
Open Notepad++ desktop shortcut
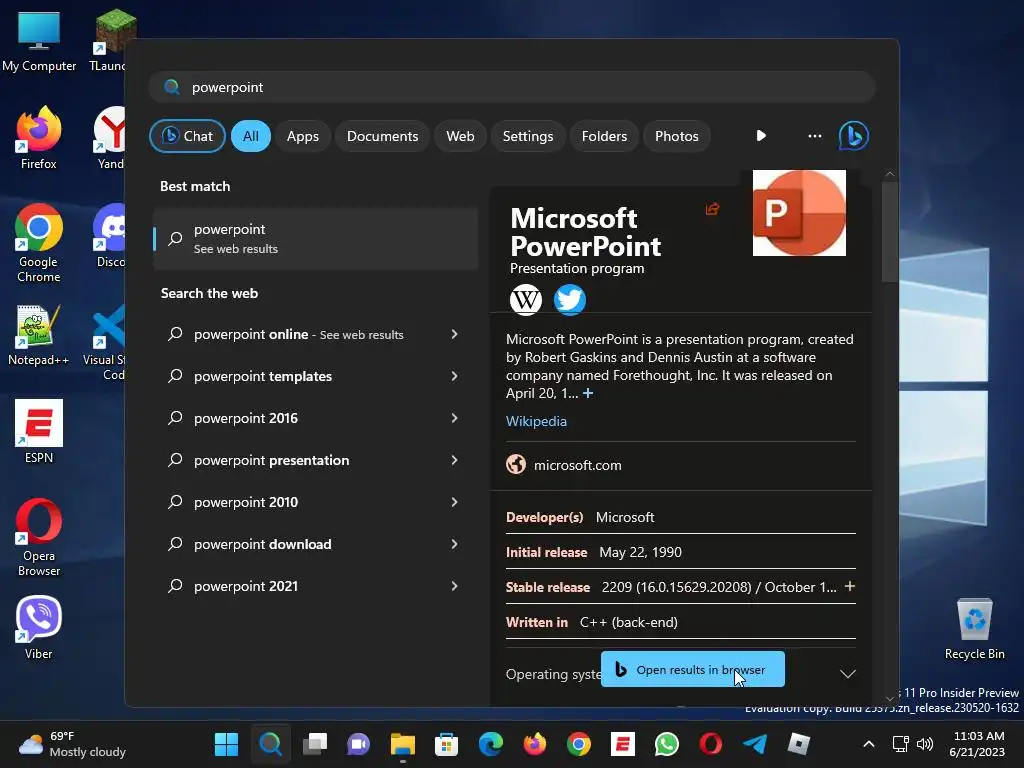click(39, 334)
